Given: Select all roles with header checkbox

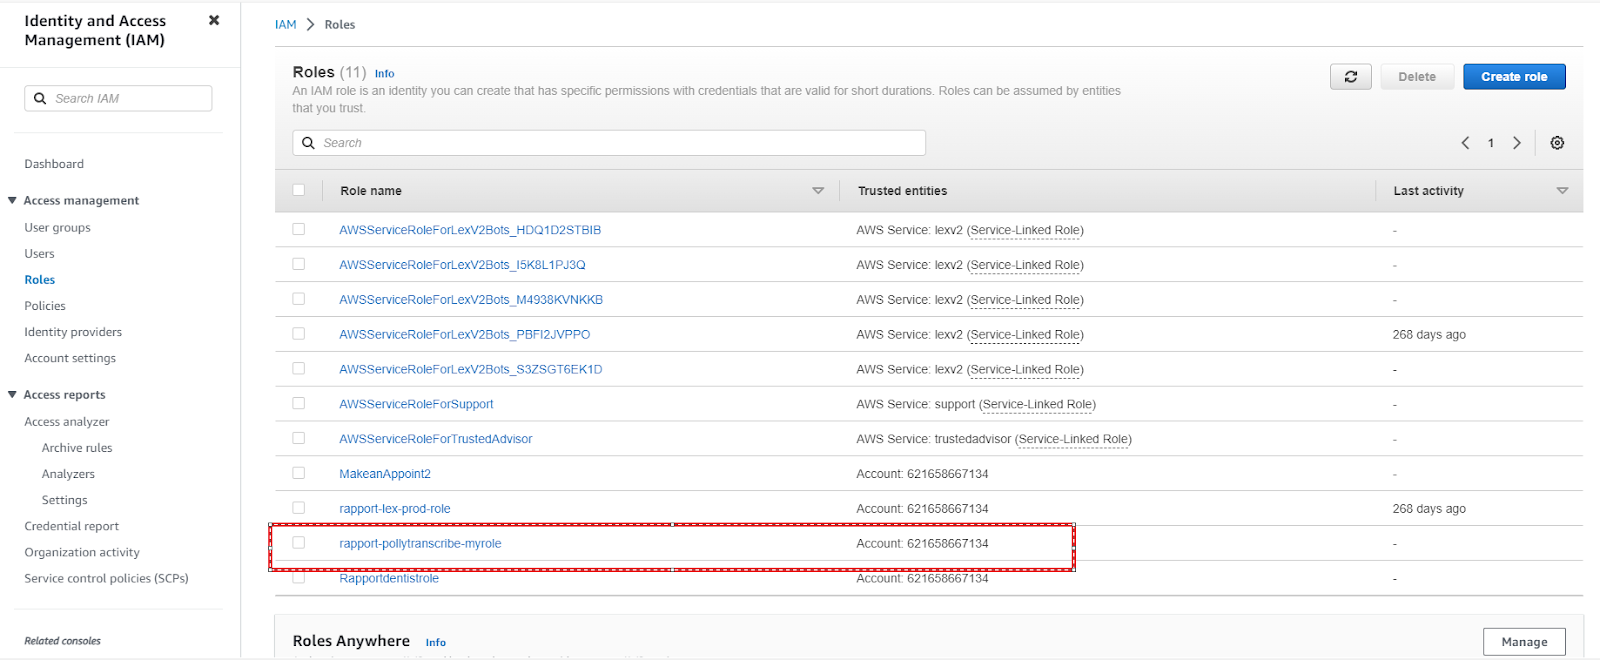Looking at the screenshot, I should (299, 190).
